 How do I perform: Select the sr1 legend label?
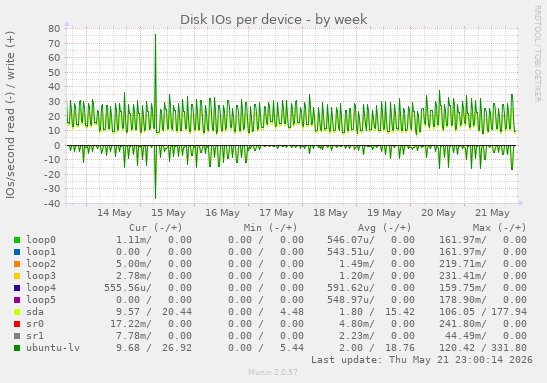coord(35,336)
